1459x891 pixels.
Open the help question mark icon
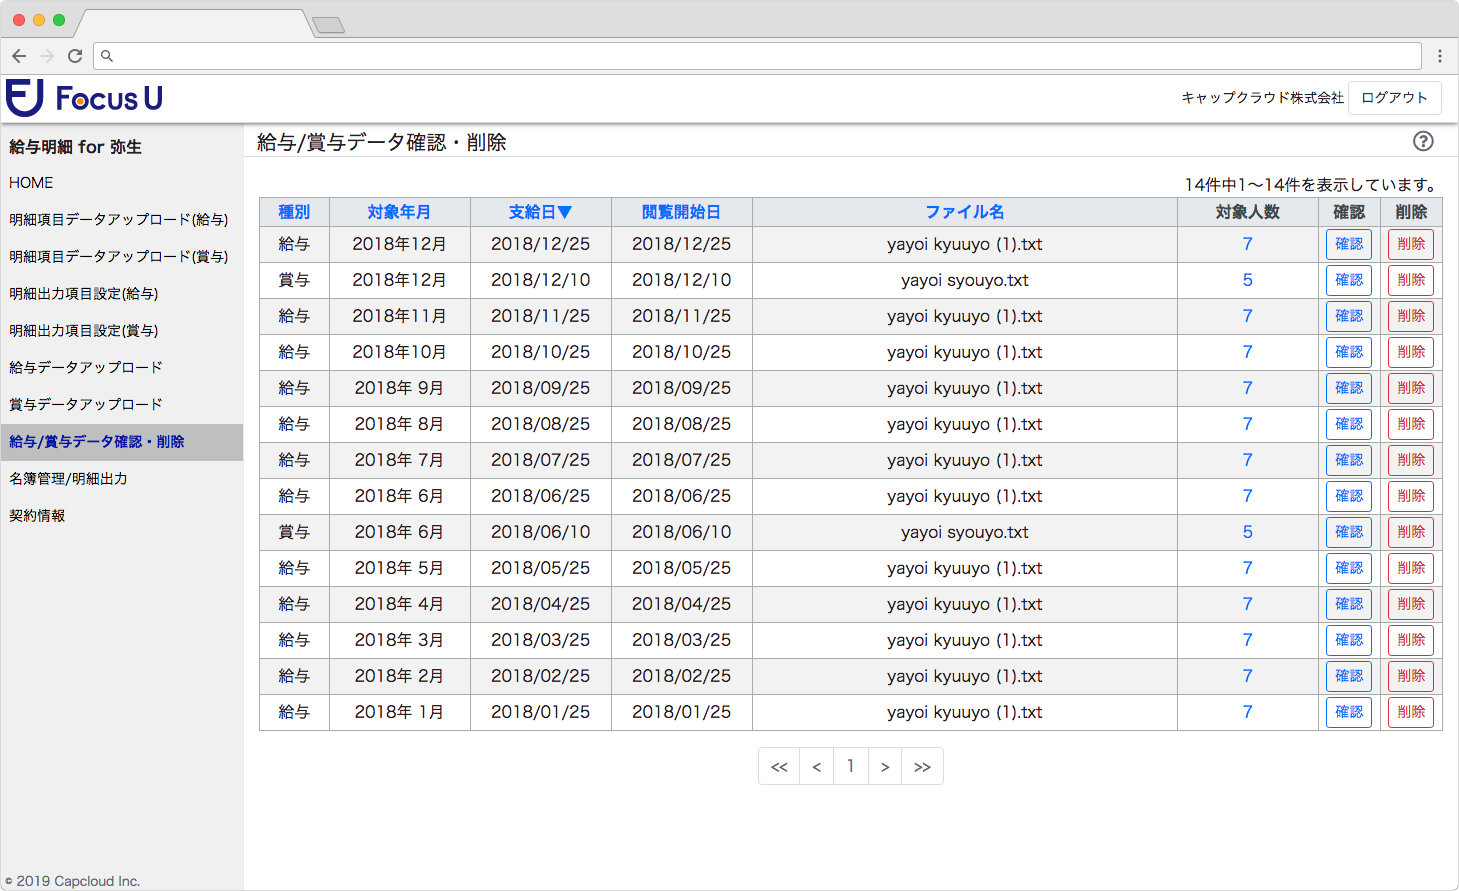pos(1423,141)
